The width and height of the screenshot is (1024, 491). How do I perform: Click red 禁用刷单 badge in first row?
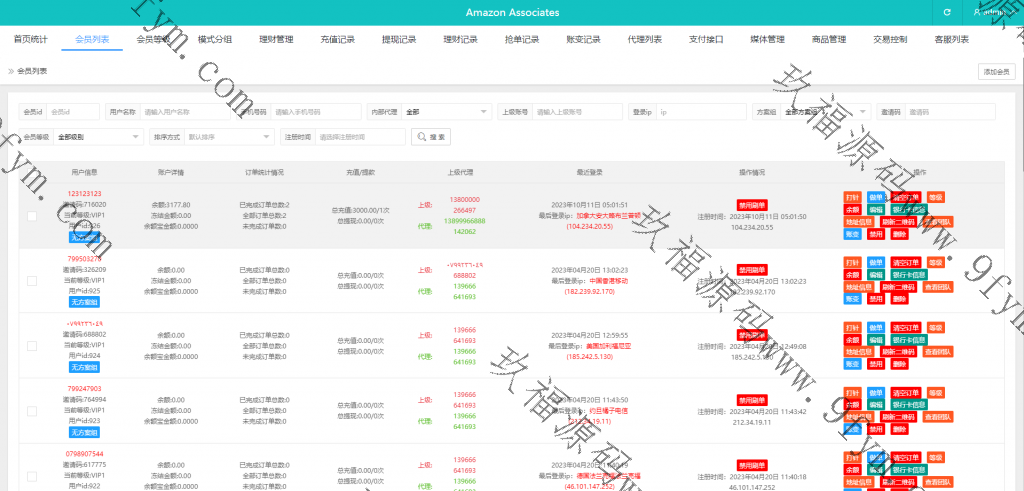(752, 204)
